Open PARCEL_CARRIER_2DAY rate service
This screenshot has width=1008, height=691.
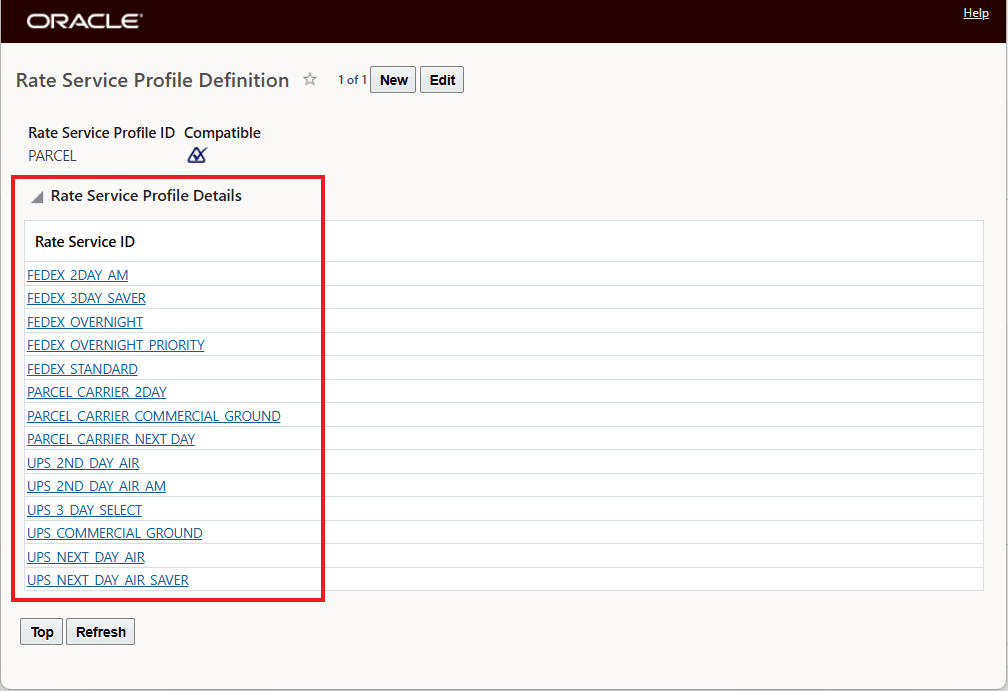(x=97, y=392)
